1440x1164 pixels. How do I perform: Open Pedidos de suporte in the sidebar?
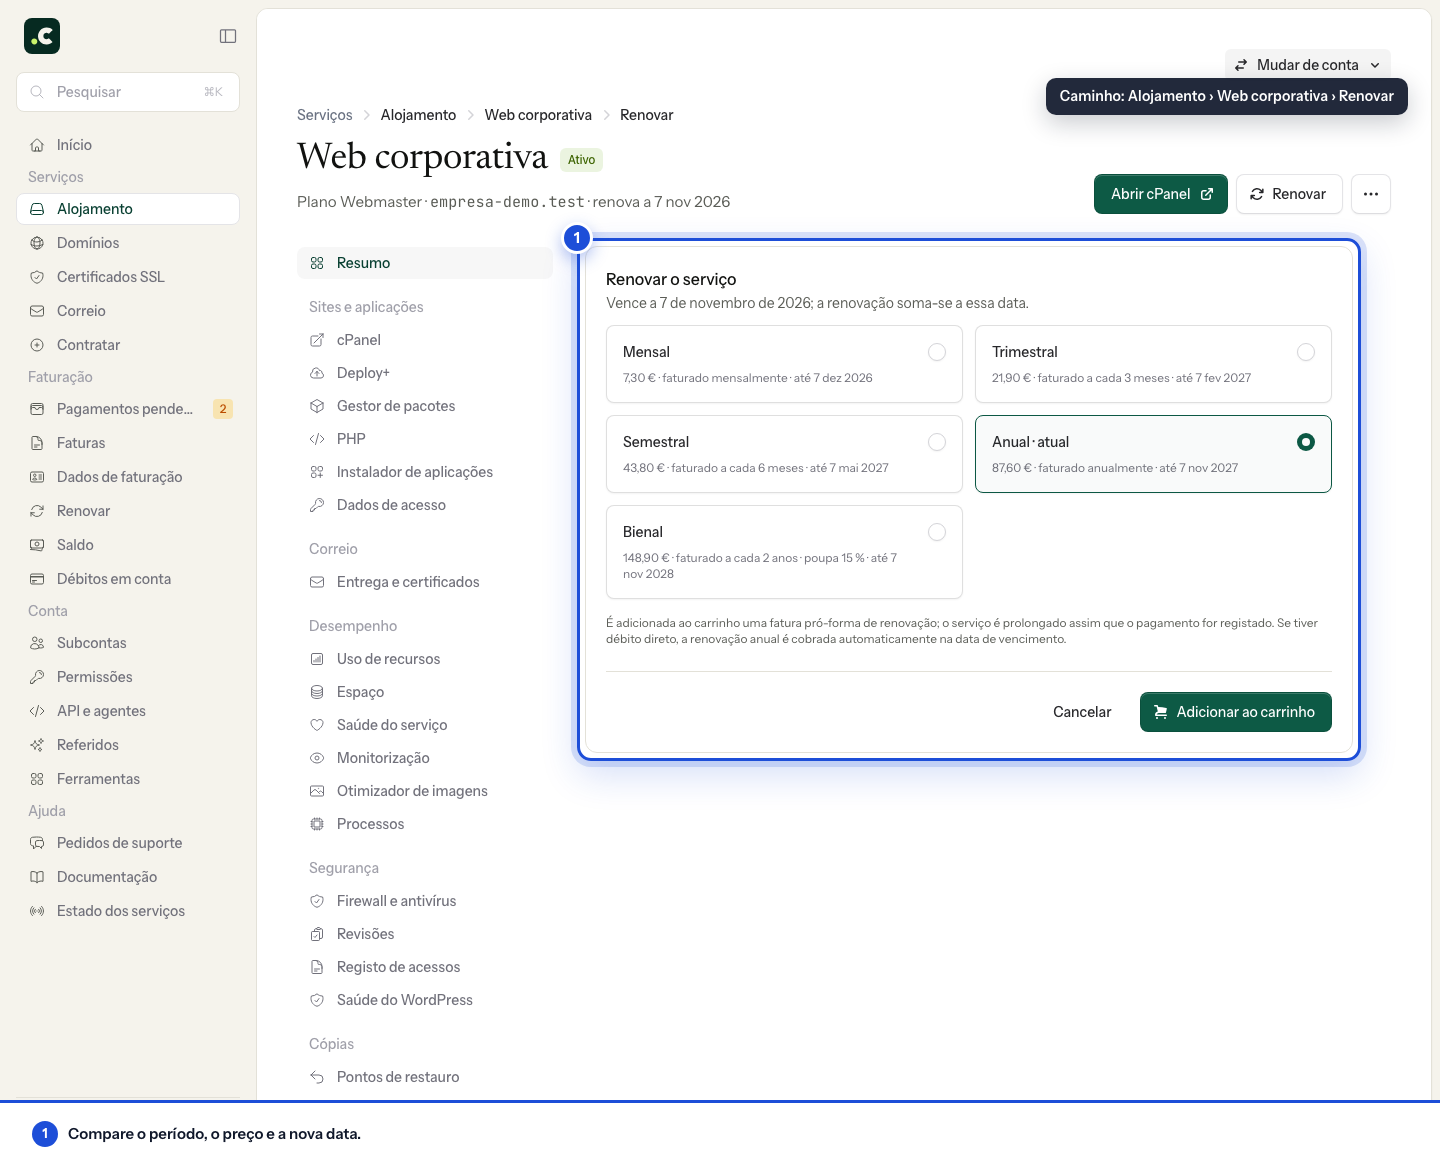[128, 843]
